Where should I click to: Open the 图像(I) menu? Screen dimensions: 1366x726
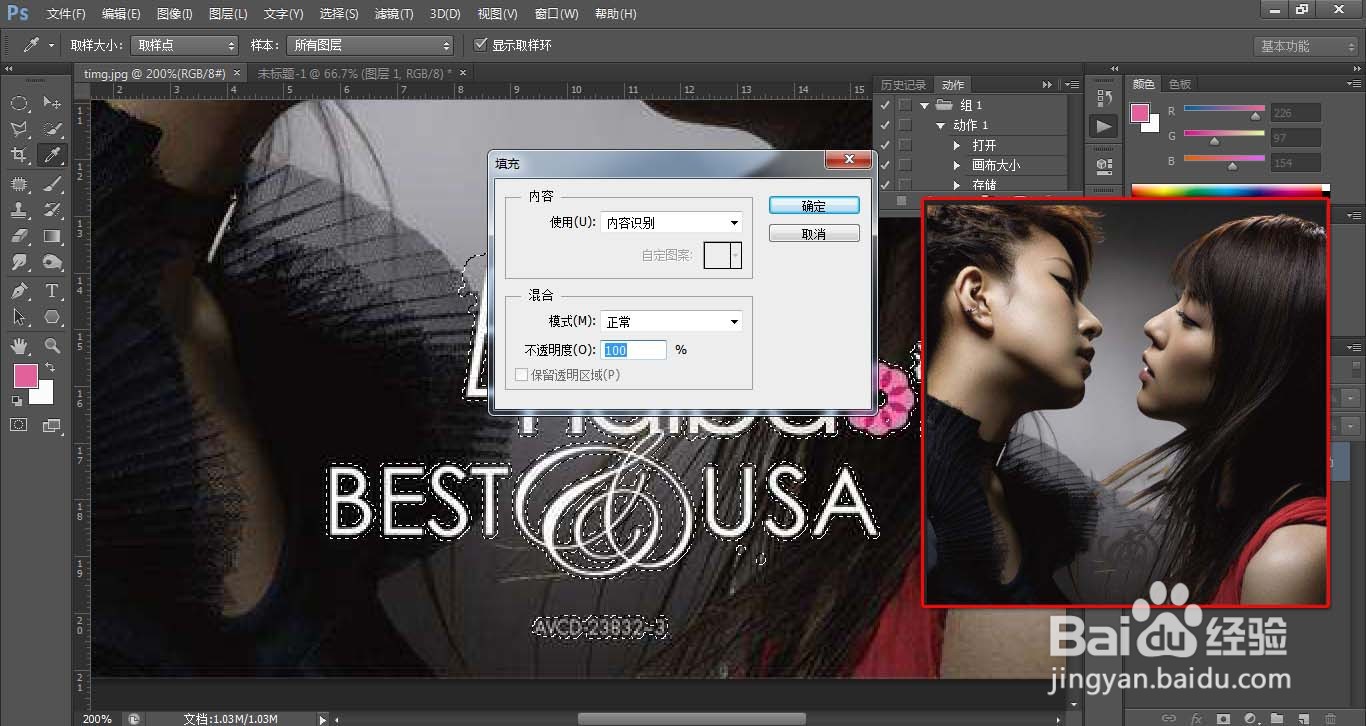(174, 14)
